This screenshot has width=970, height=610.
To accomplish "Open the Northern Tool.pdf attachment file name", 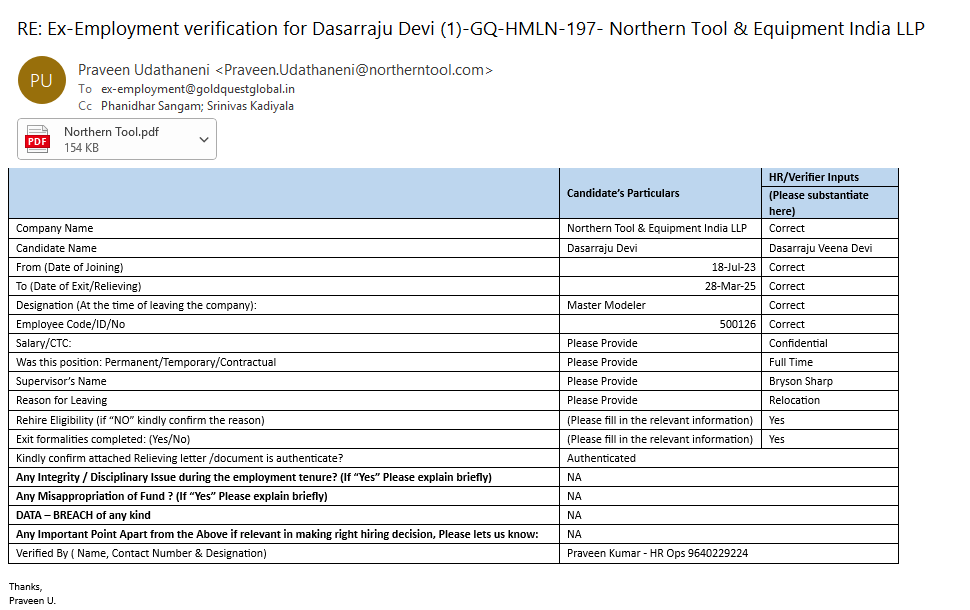I will click(111, 132).
